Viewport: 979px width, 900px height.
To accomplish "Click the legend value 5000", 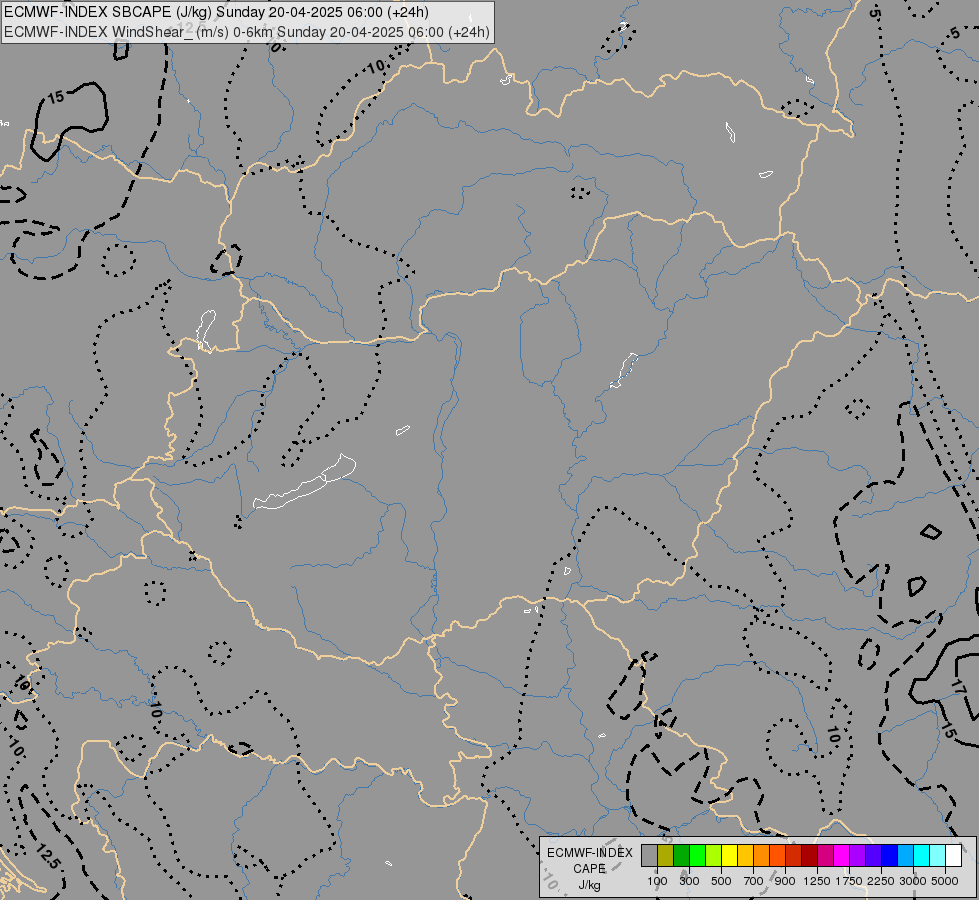I will tap(945, 881).
